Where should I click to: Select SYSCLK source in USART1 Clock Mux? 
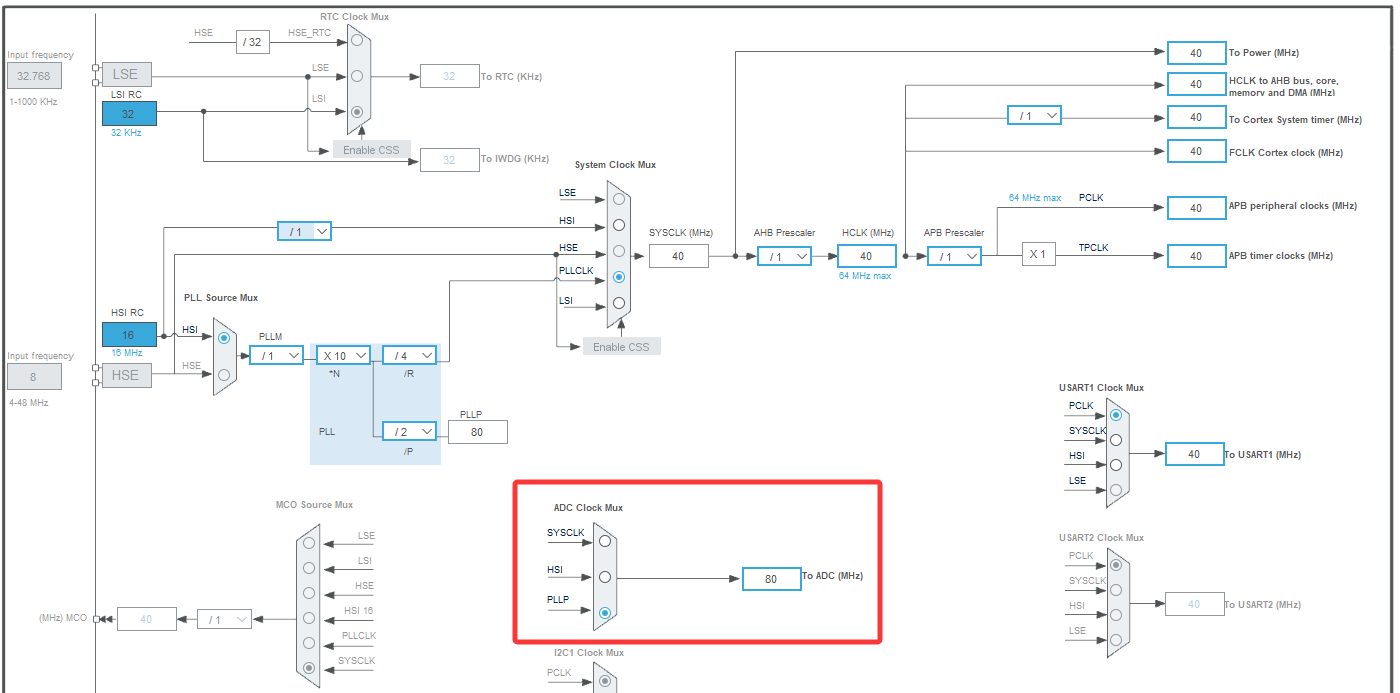pyautogui.click(x=1116, y=438)
